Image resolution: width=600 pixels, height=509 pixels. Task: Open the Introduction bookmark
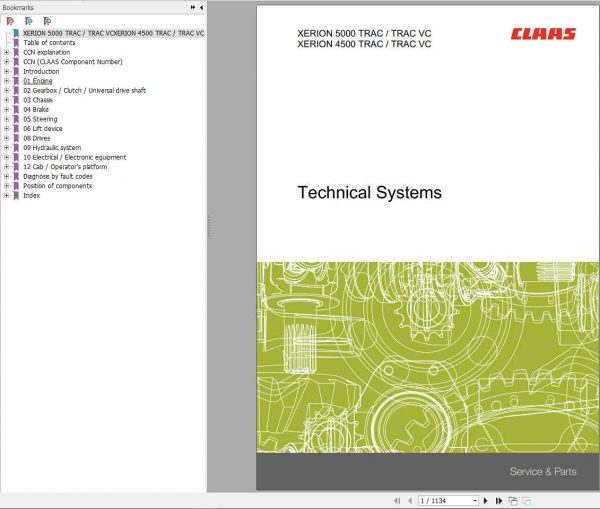pyautogui.click(x=41, y=71)
